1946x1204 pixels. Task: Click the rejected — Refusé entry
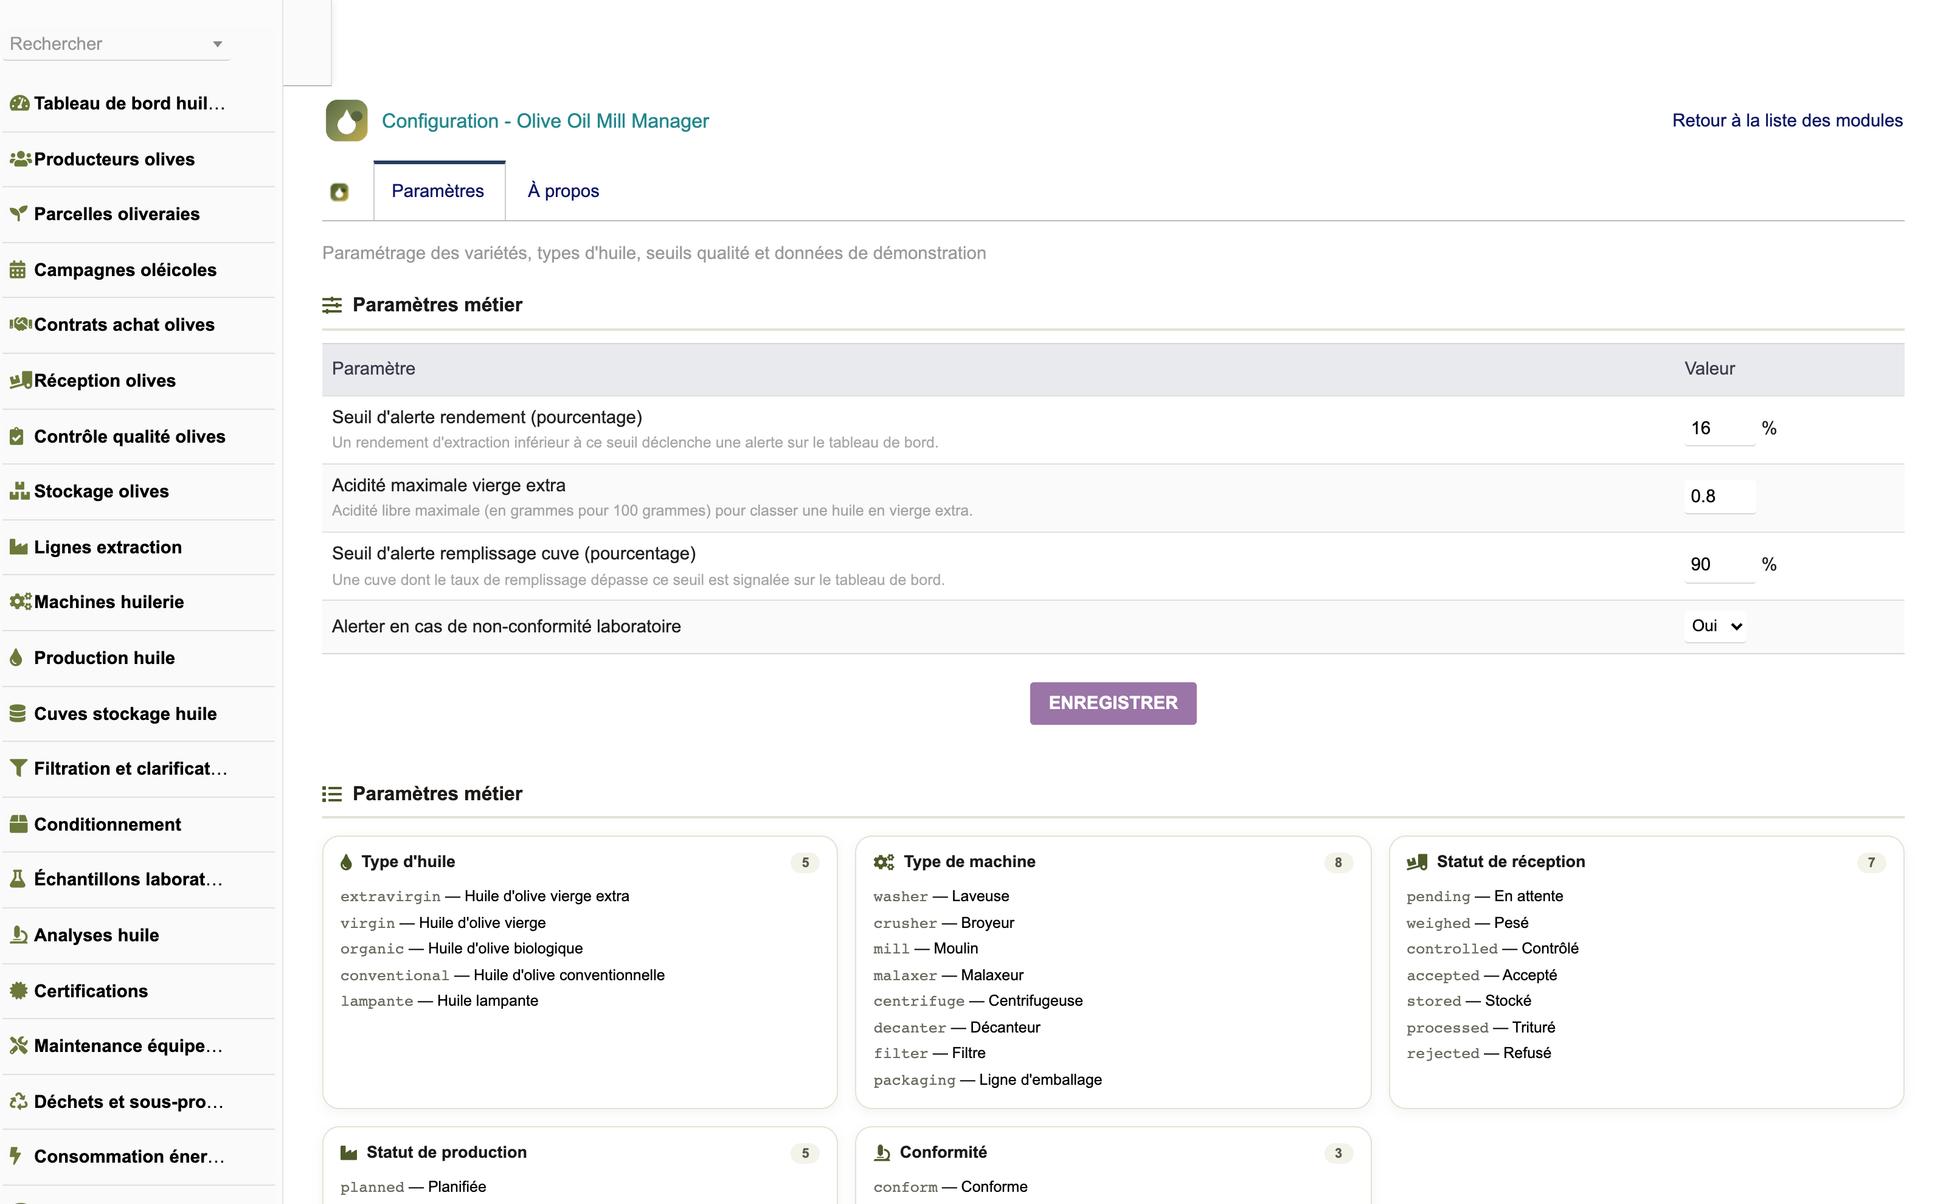tap(1478, 1053)
